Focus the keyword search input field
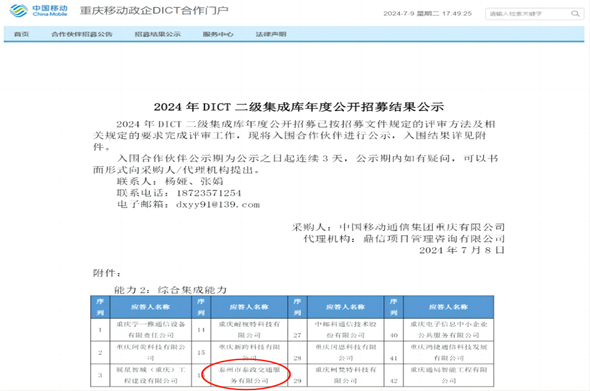The image size is (590, 391). (529, 14)
